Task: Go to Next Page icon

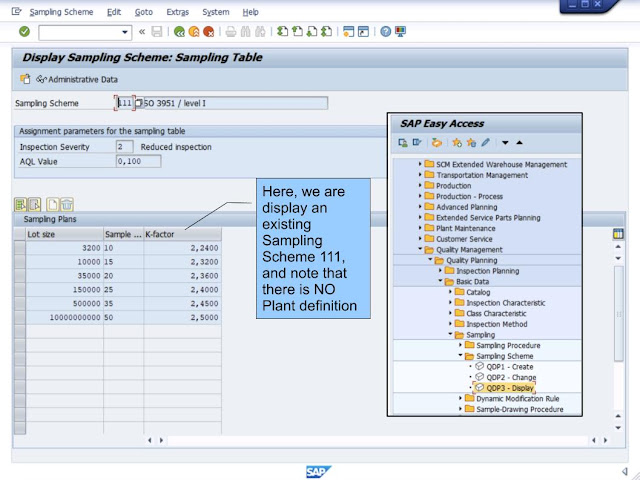Action: tap(312, 31)
